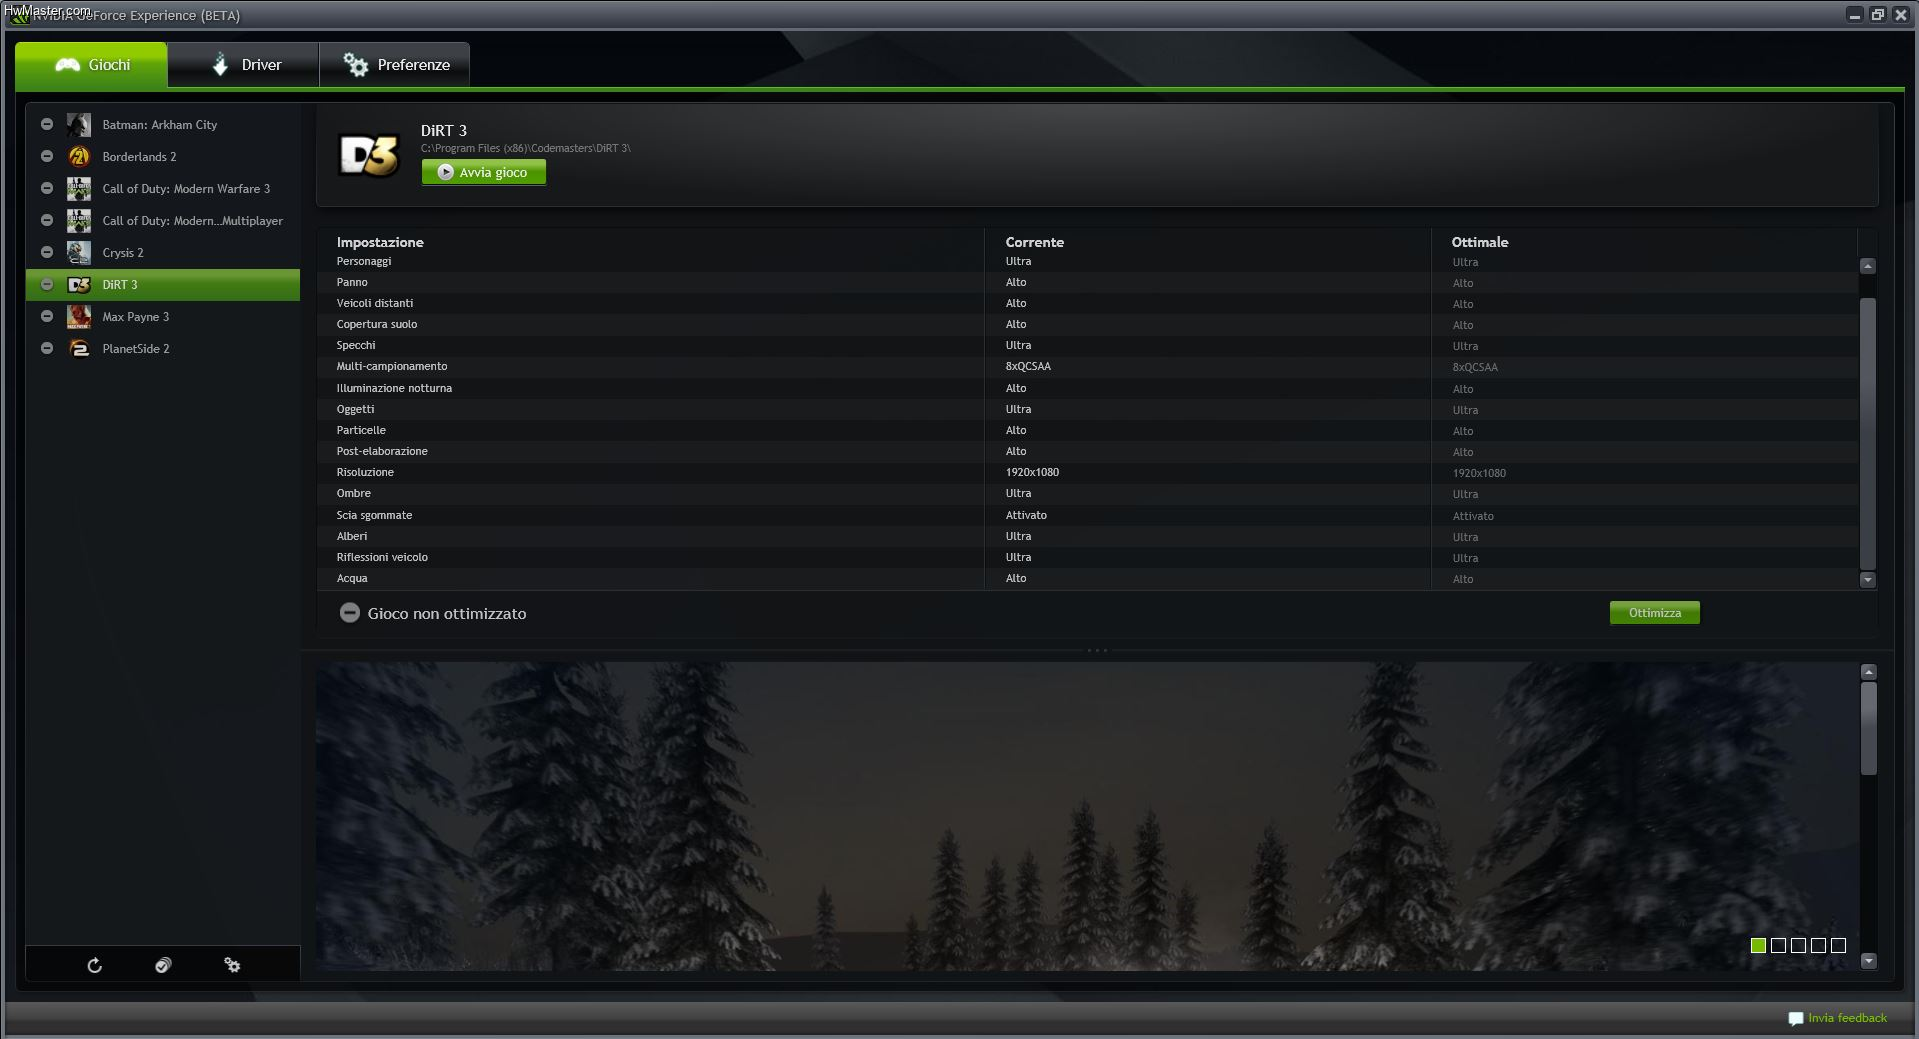The height and width of the screenshot is (1039, 1919).
Task: Select third screenshot indicator square
Action: pyautogui.click(x=1798, y=945)
